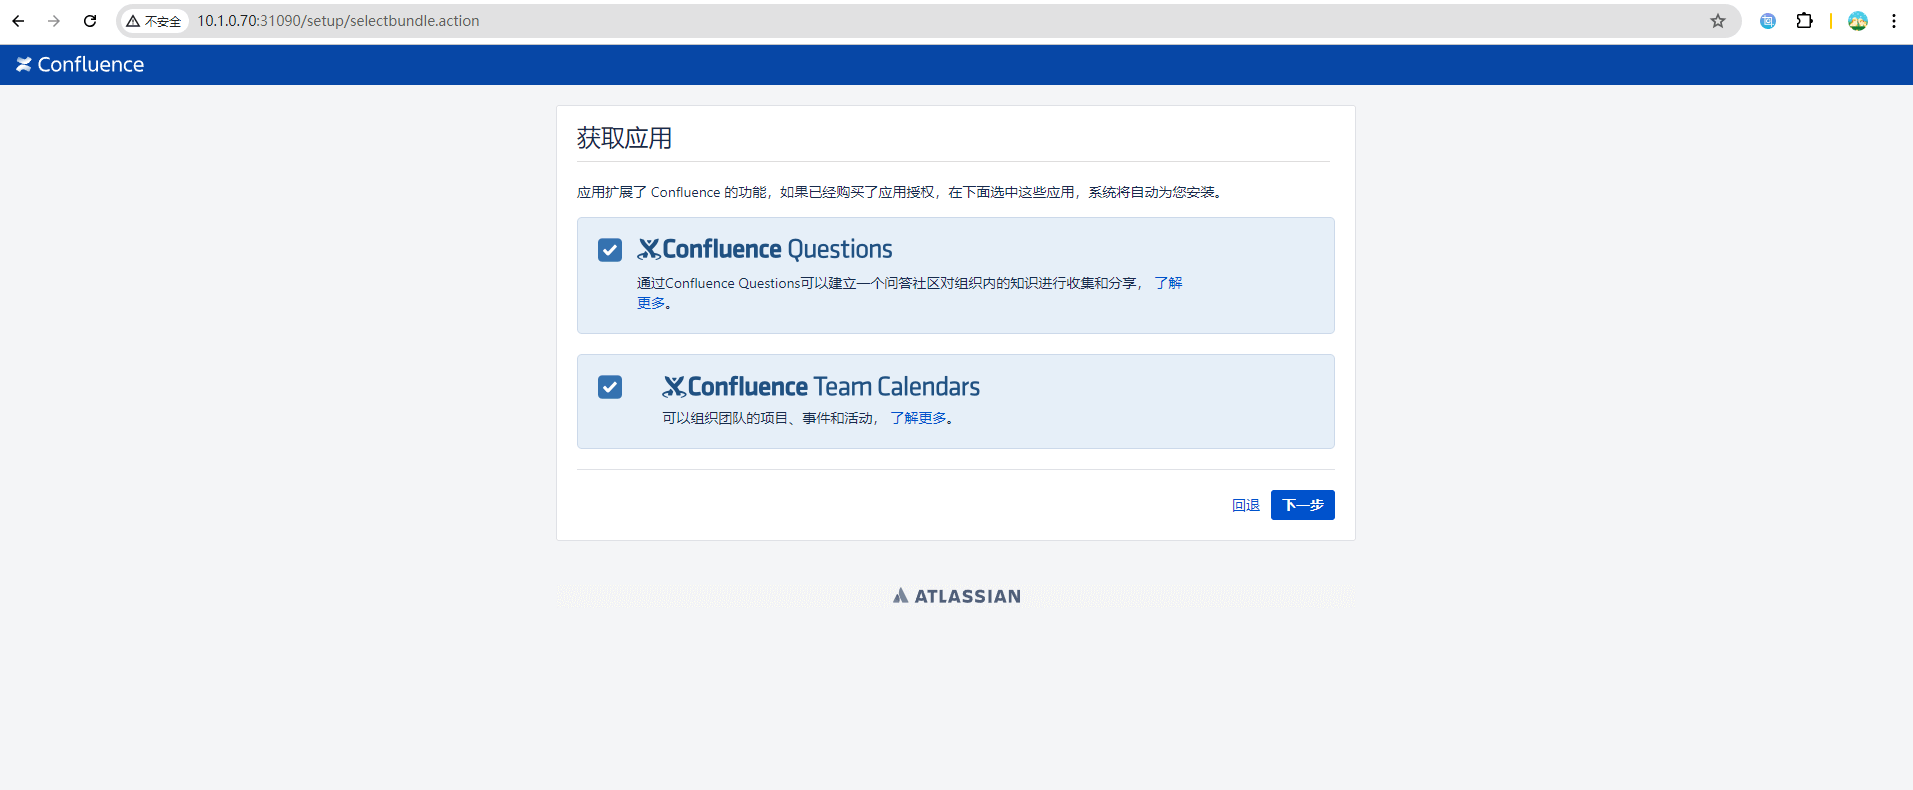The height and width of the screenshot is (790, 1913).
Task: Click the 回退 link
Action: (x=1246, y=505)
